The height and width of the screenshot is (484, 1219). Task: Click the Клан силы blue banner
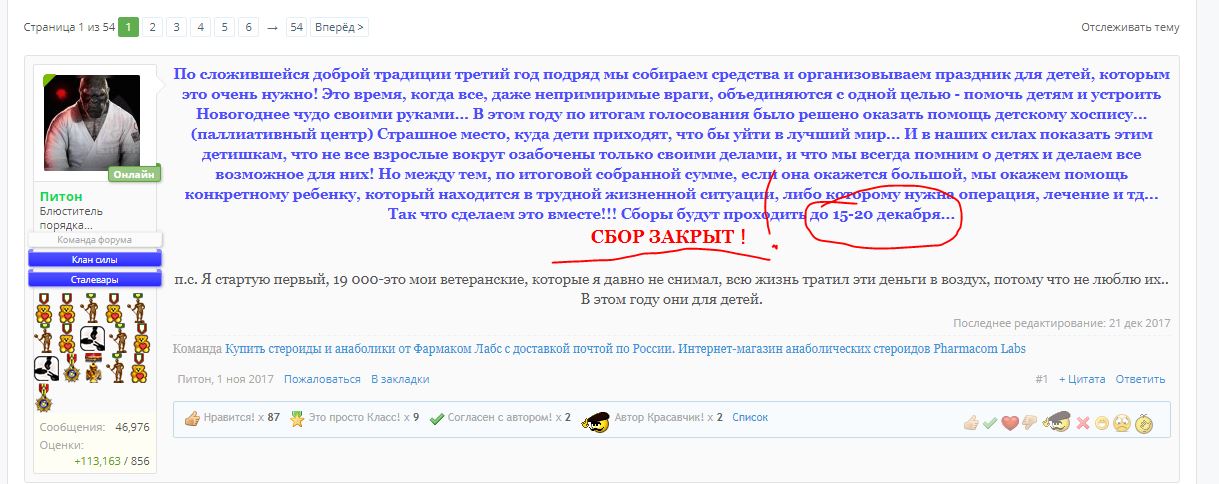point(95,259)
